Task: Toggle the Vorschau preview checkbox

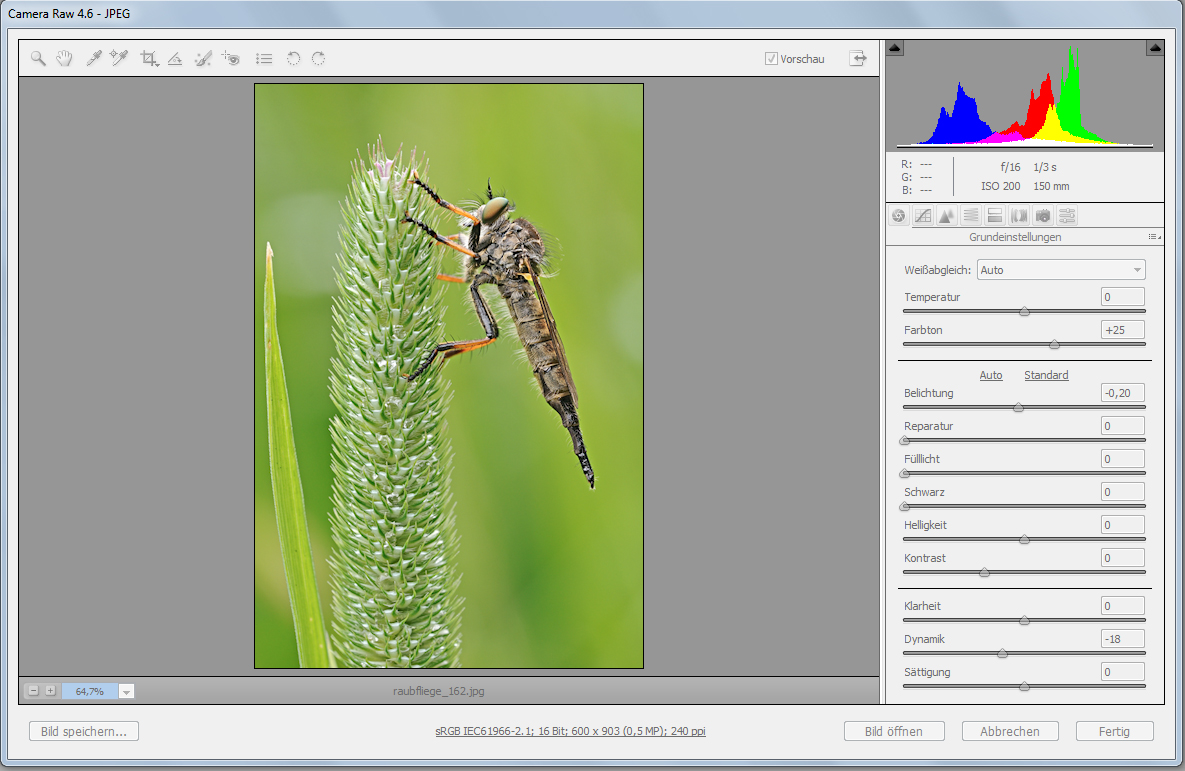Action: (x=771, y=58)
